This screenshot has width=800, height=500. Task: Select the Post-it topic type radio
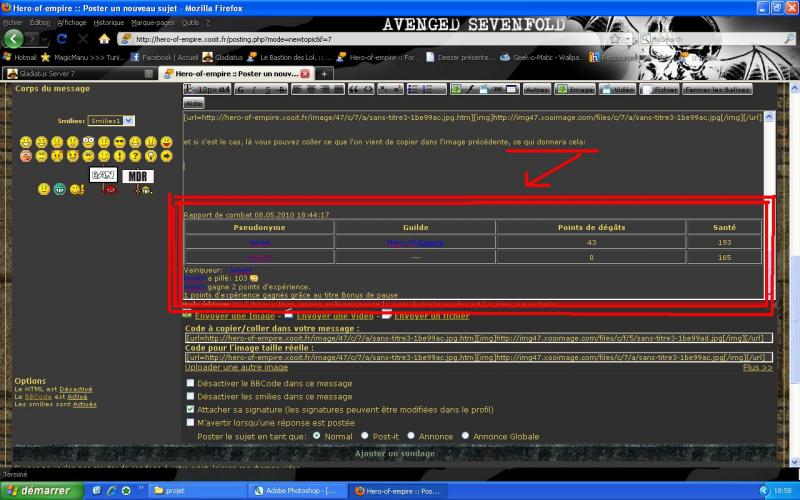pos(364,436)
